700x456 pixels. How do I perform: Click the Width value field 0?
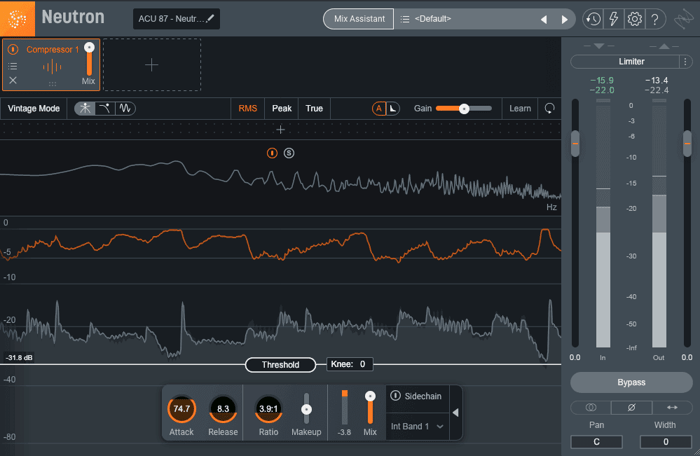coord(666,442)
